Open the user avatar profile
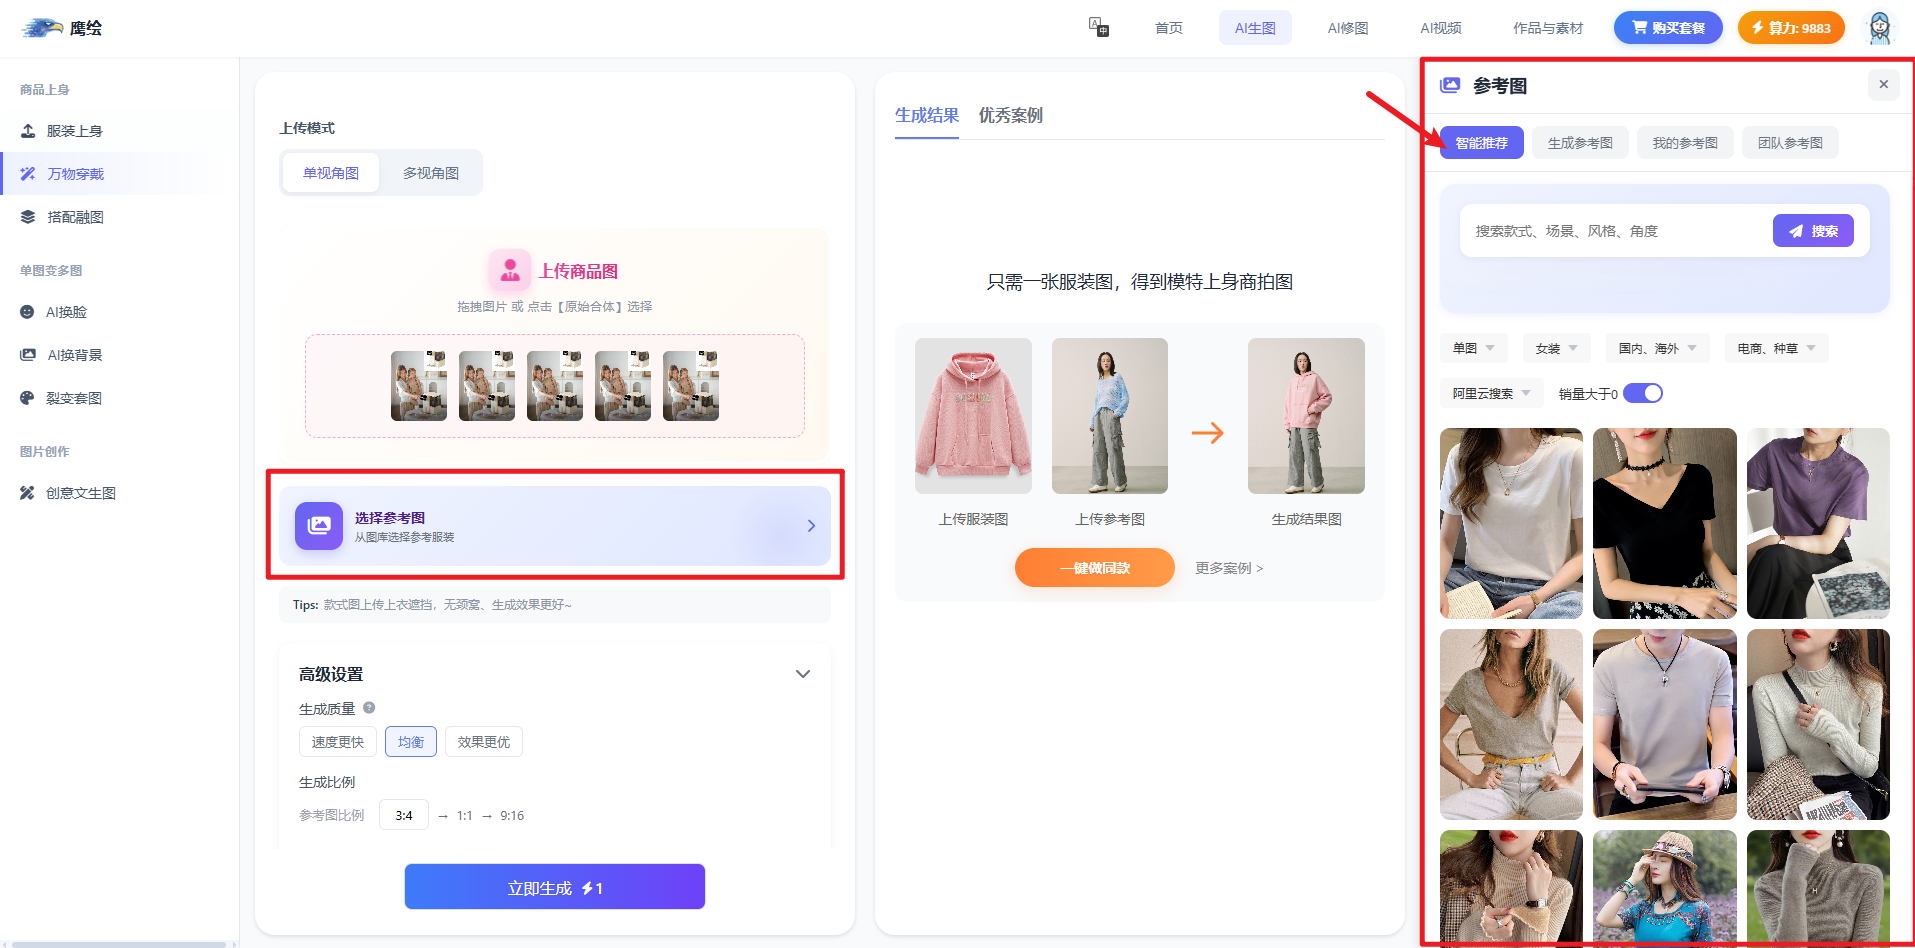 tap(1880, 28)
